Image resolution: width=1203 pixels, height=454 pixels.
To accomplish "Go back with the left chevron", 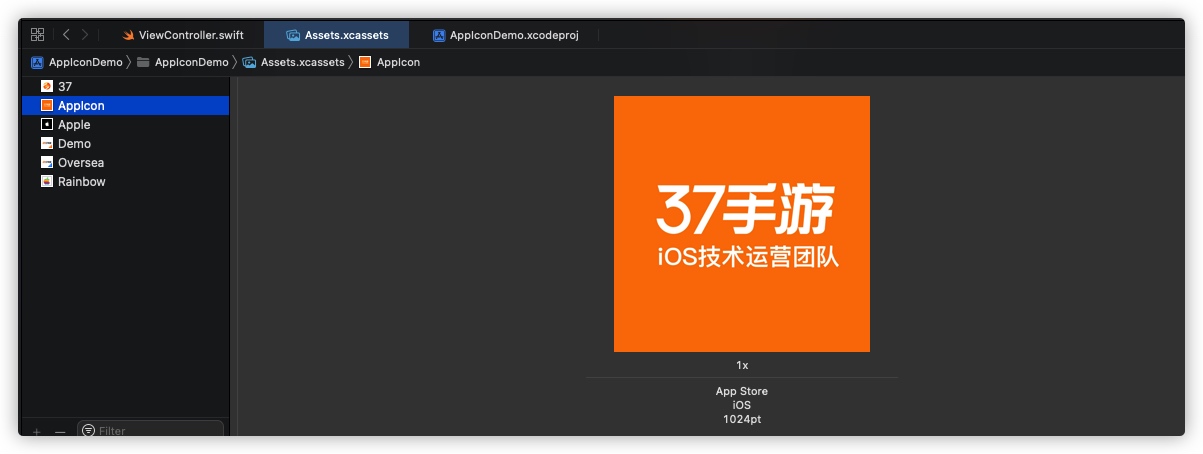I will pos(66,34).
